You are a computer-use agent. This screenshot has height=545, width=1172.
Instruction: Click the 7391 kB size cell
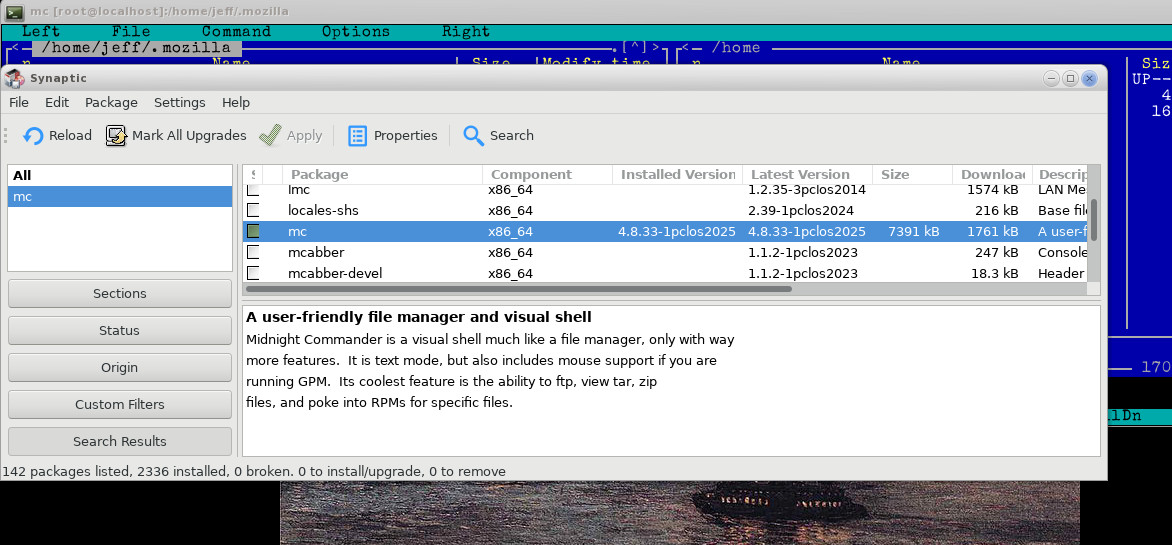point(914,231)
